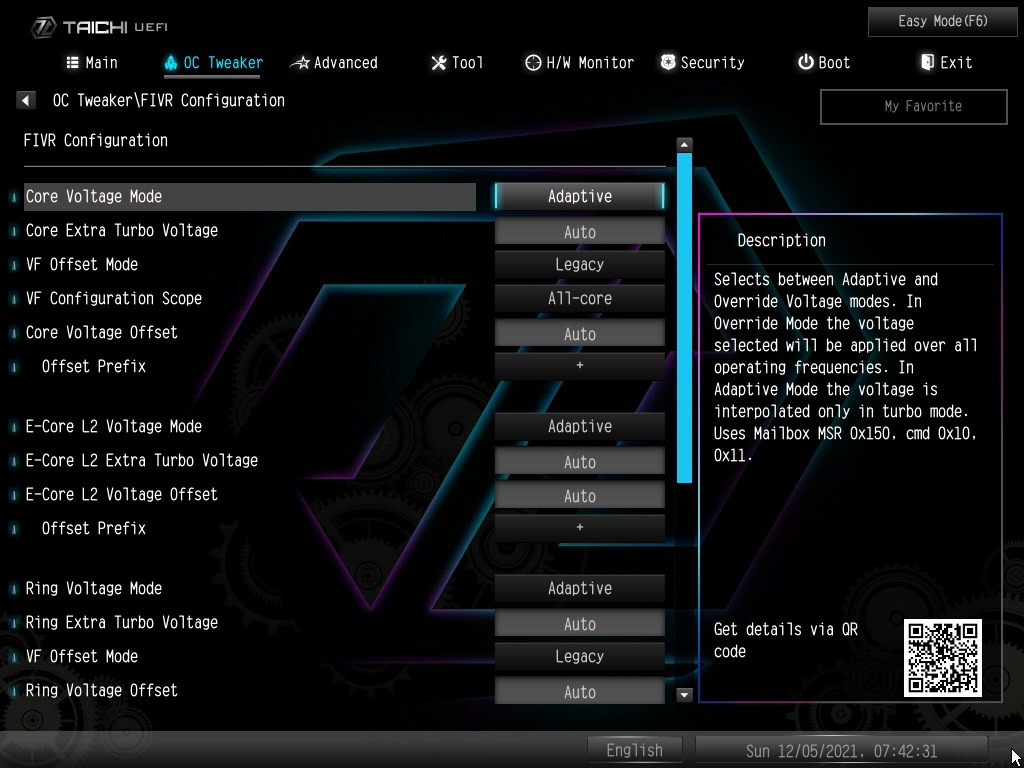Click the H/W Monitor gauge icon
This screenshot has height=768, width=1024.
click(533, 63)
